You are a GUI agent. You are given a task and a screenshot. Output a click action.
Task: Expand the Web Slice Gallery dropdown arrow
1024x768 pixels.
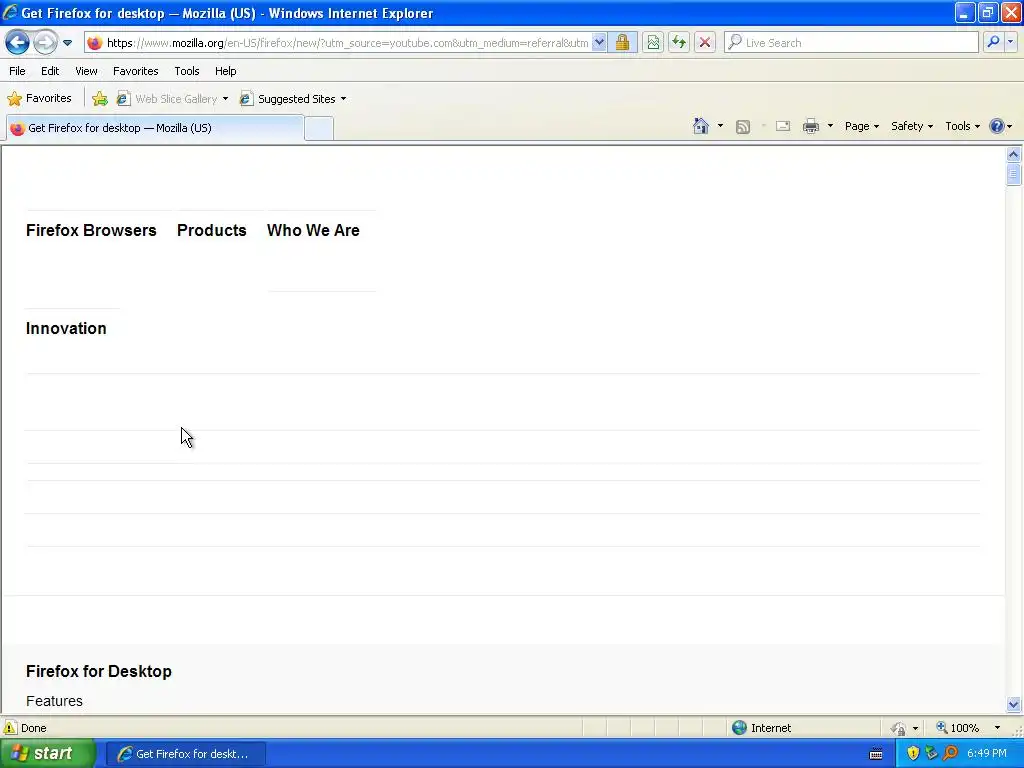(x=225, y=99)
